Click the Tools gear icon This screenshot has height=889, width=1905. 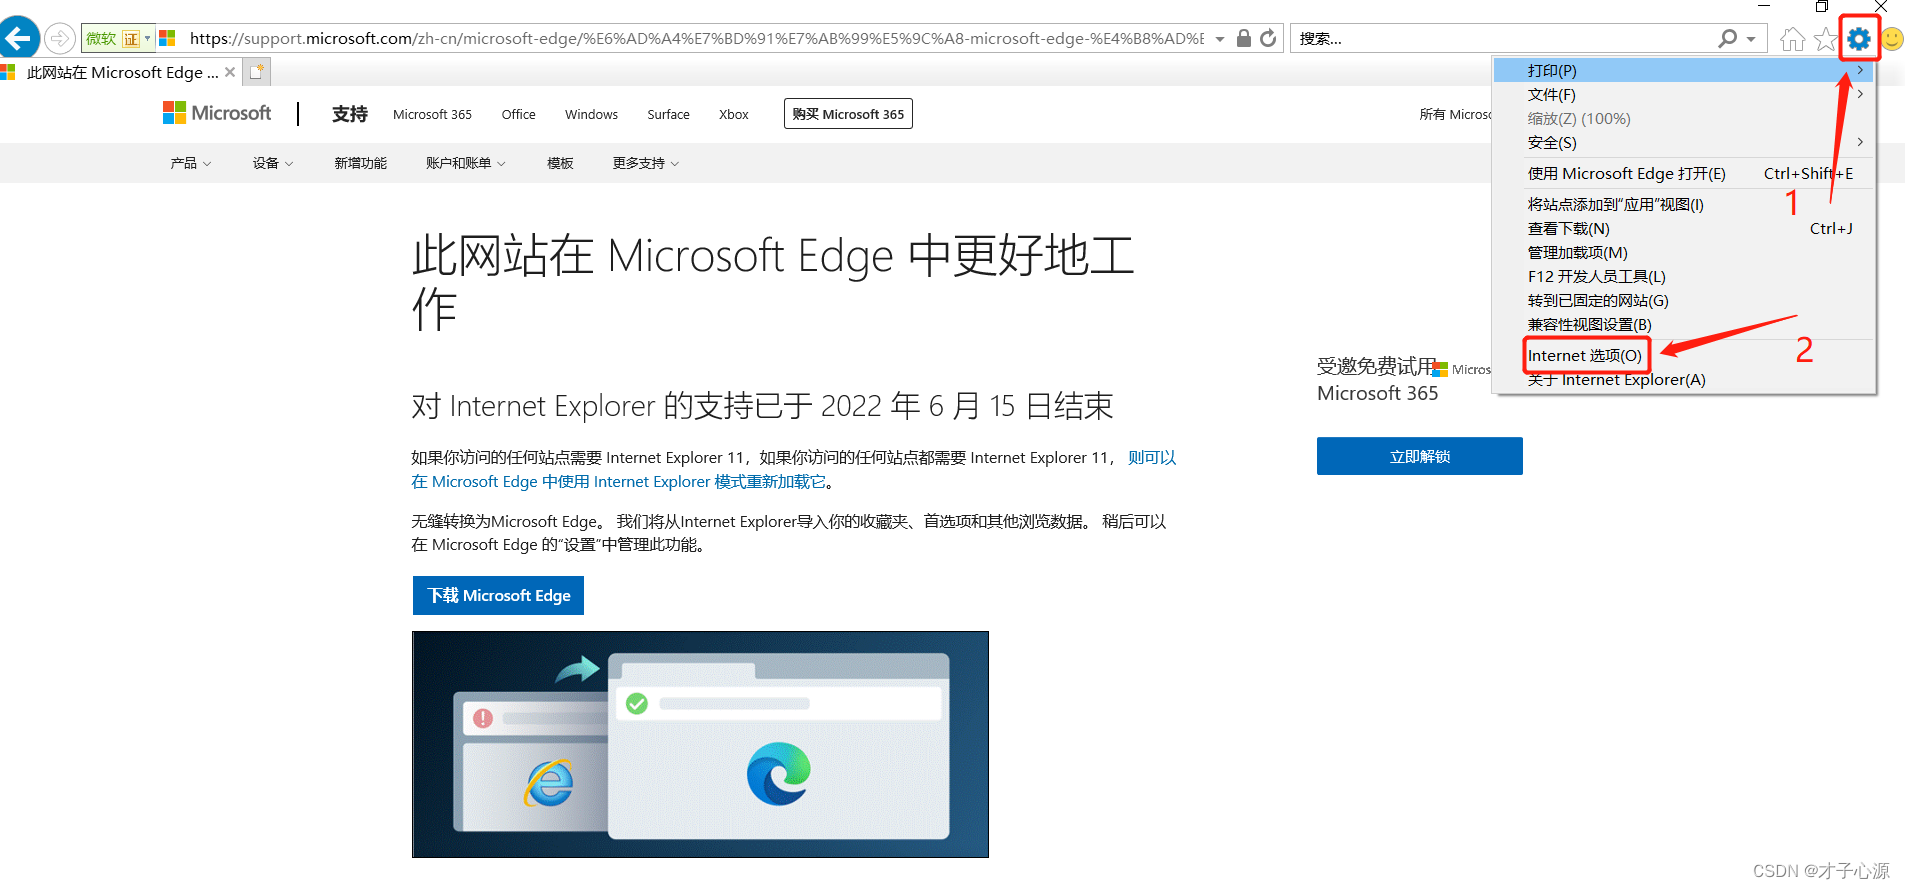pos(1858,39)
